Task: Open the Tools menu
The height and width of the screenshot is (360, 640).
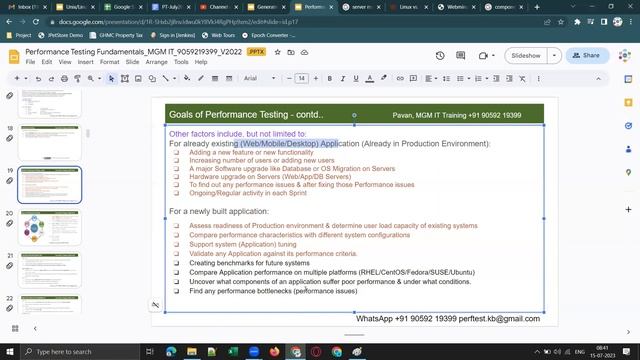Action: coord(181,62)
